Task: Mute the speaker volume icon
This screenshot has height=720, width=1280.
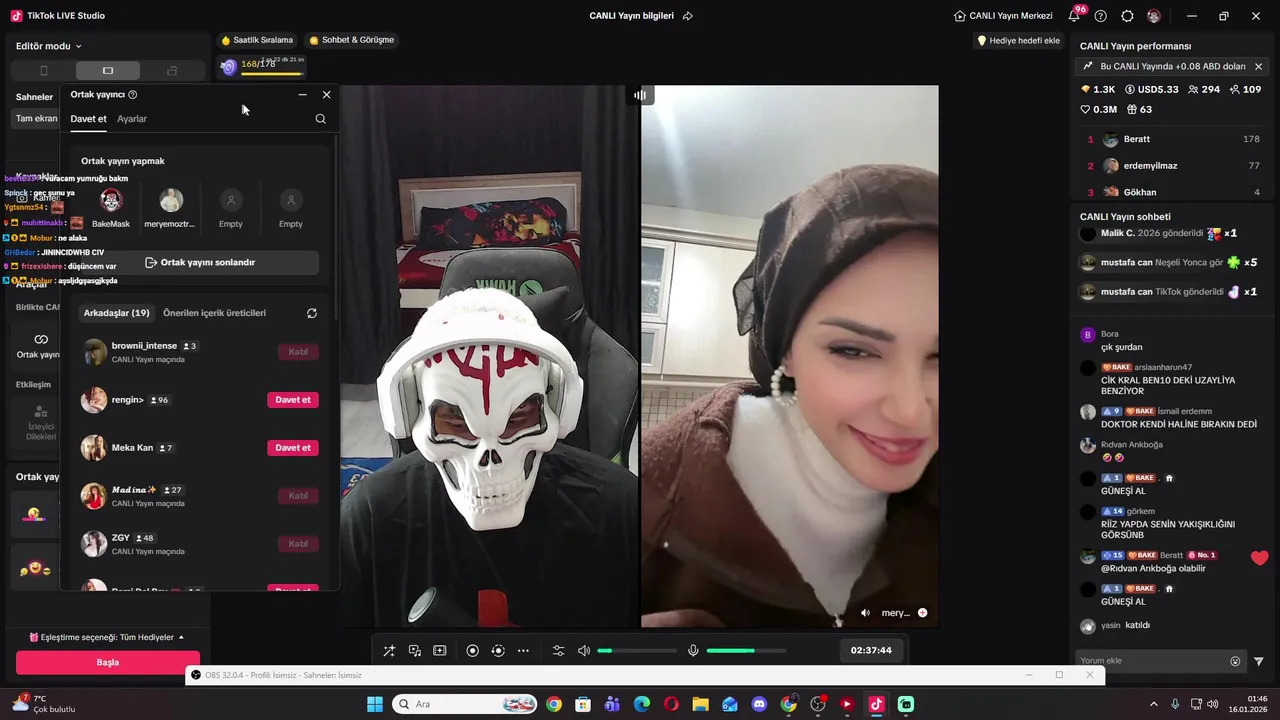Action: click(584, 650)
